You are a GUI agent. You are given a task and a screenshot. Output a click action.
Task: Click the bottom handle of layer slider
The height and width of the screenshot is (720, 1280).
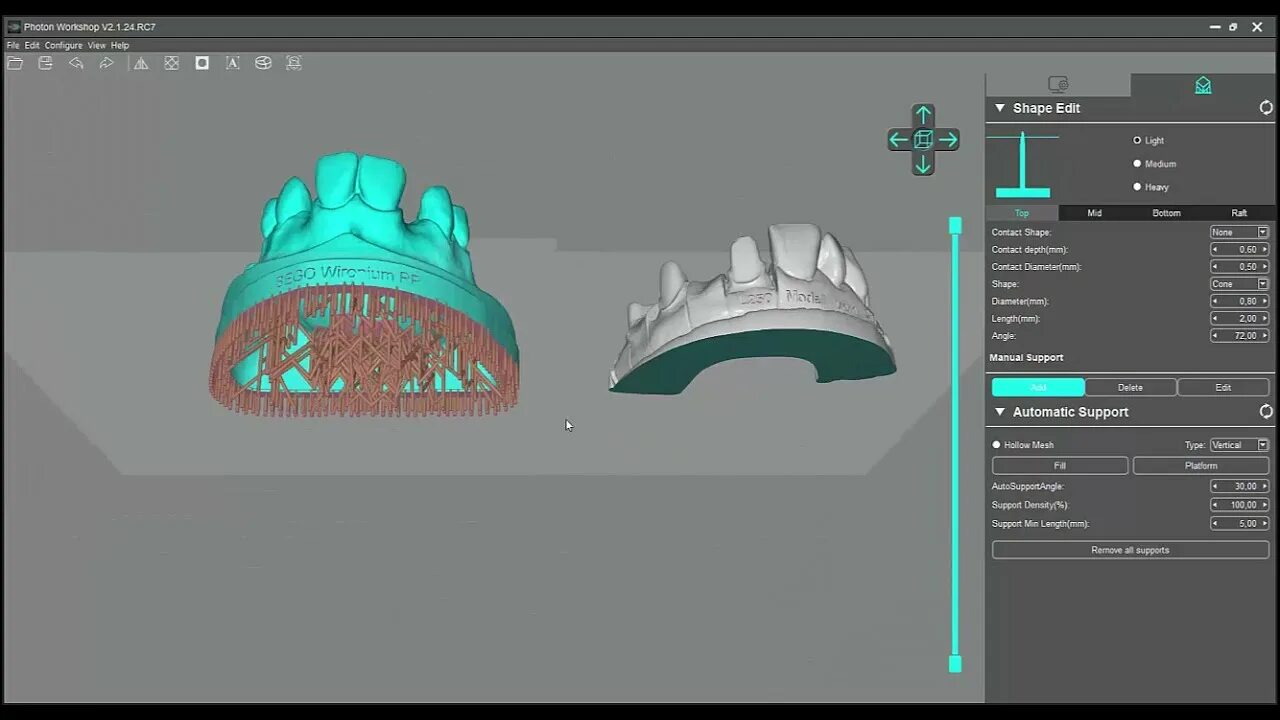pyautogui.click(x=955, y=664)
